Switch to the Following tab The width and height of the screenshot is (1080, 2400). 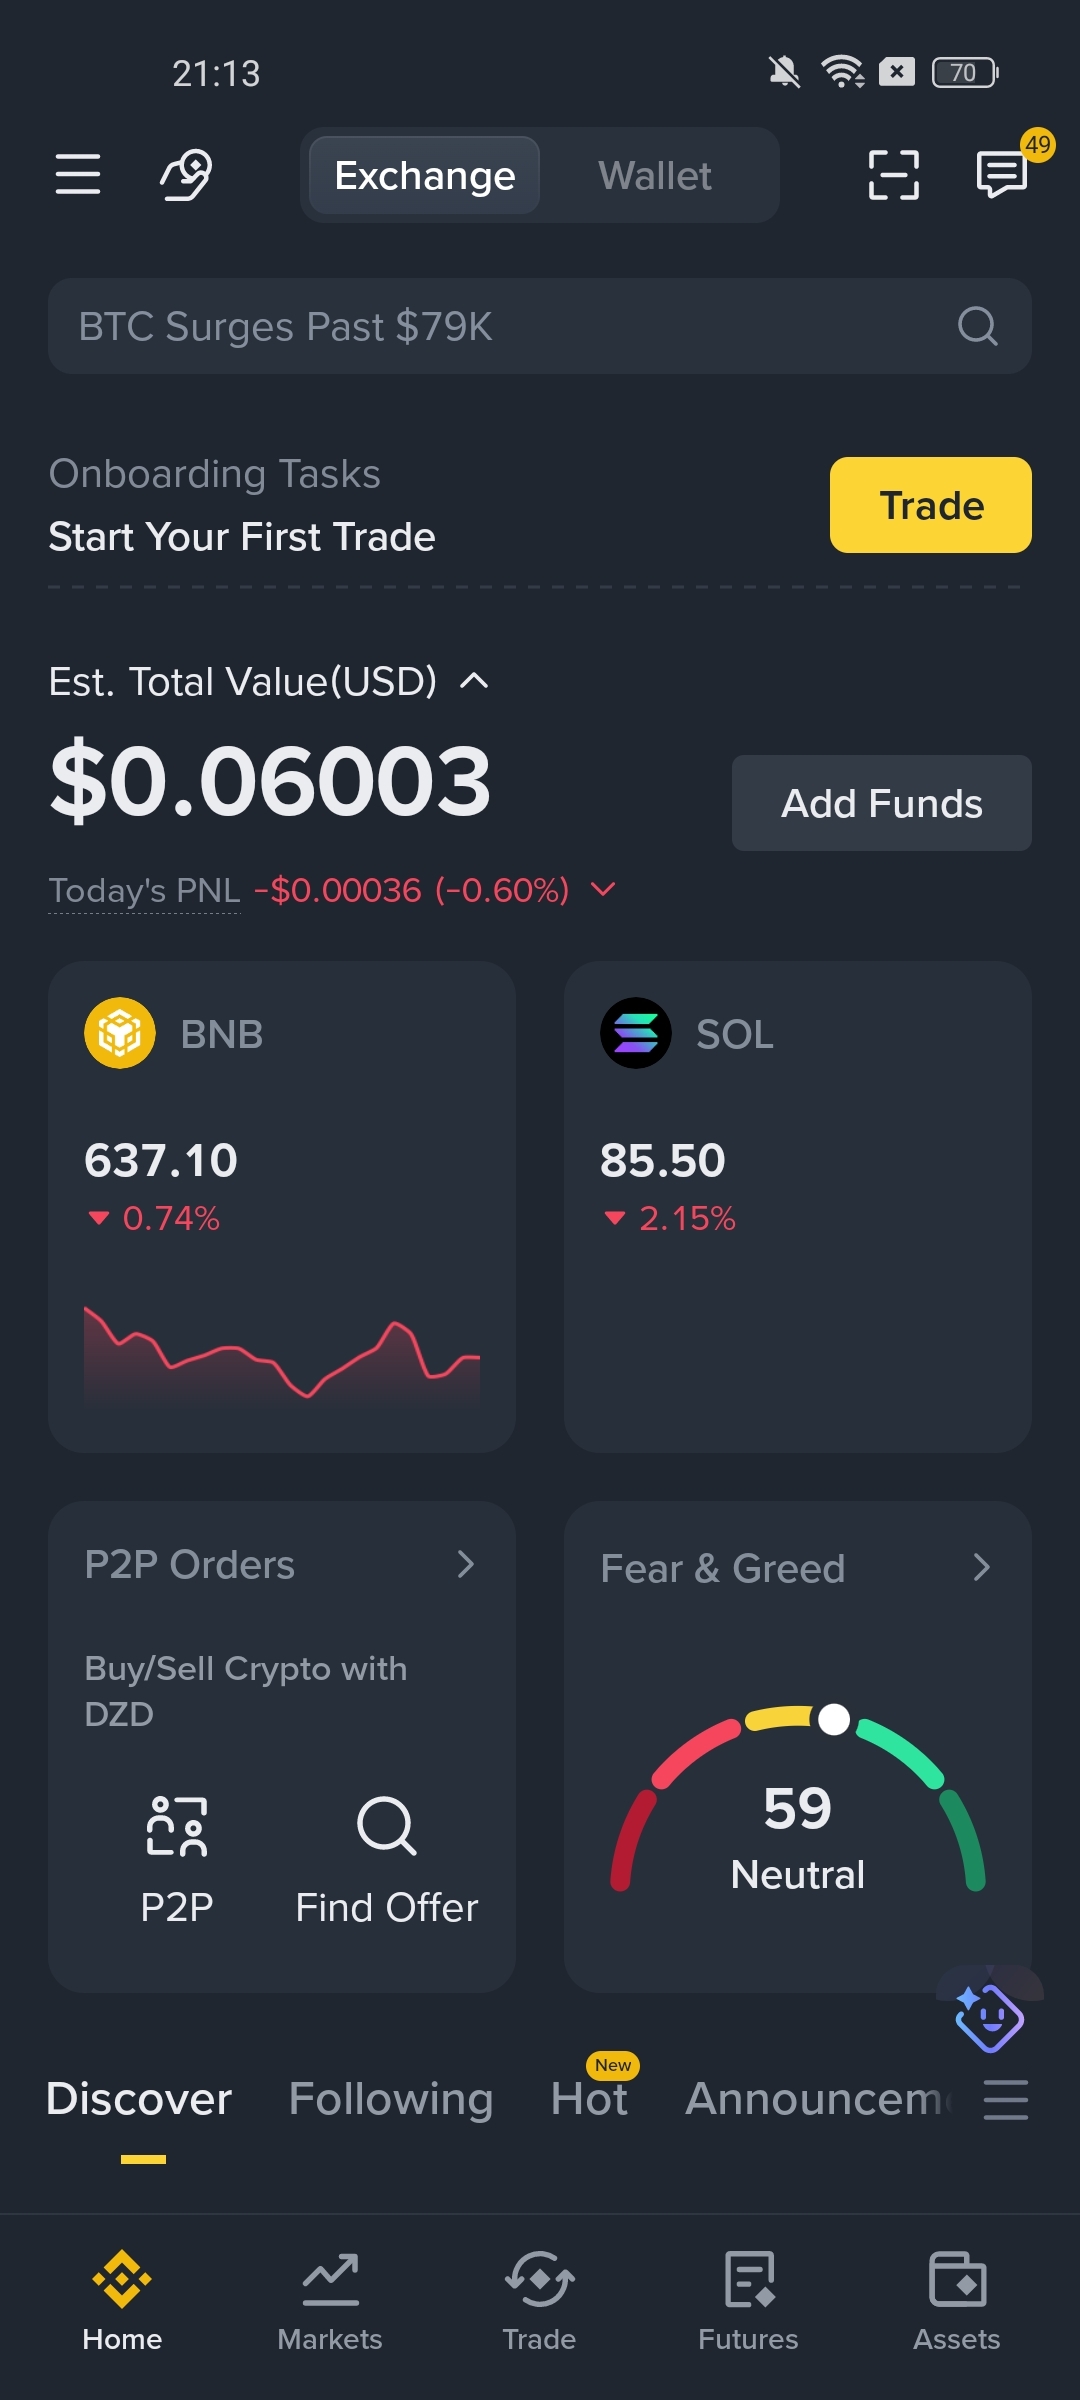[x=391, y=2098]
